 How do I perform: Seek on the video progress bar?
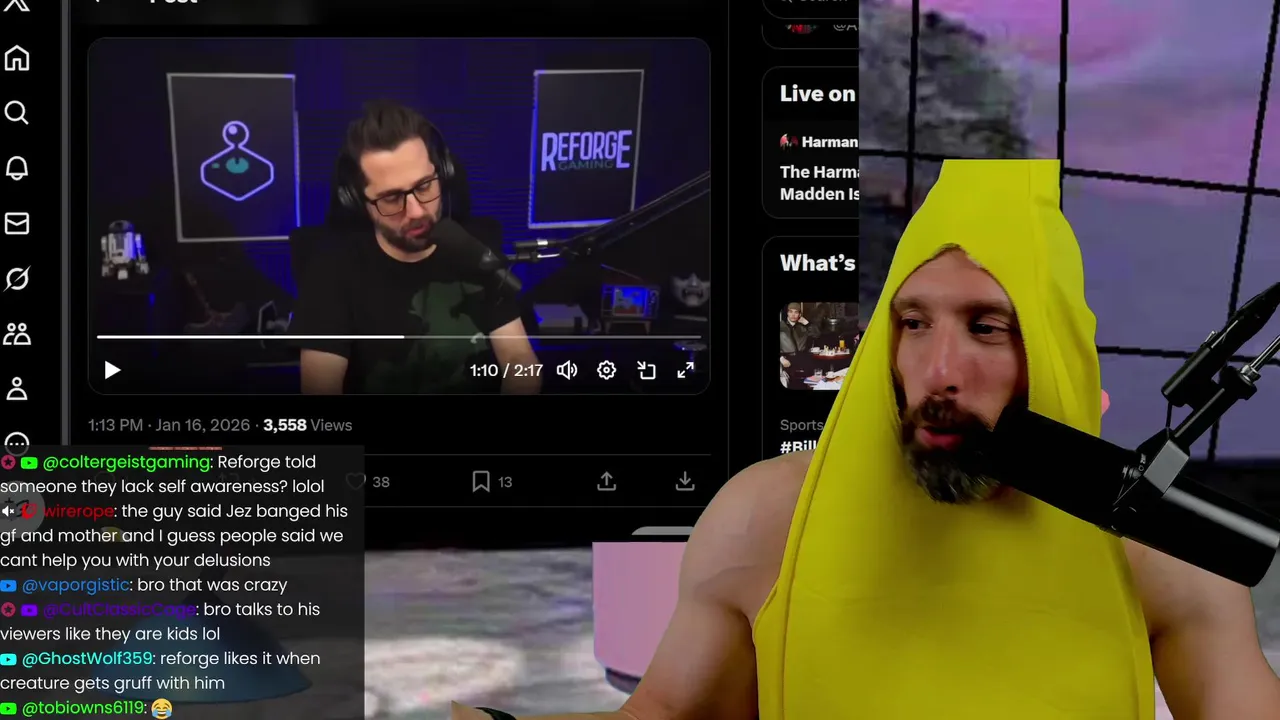tap(399, 337)
